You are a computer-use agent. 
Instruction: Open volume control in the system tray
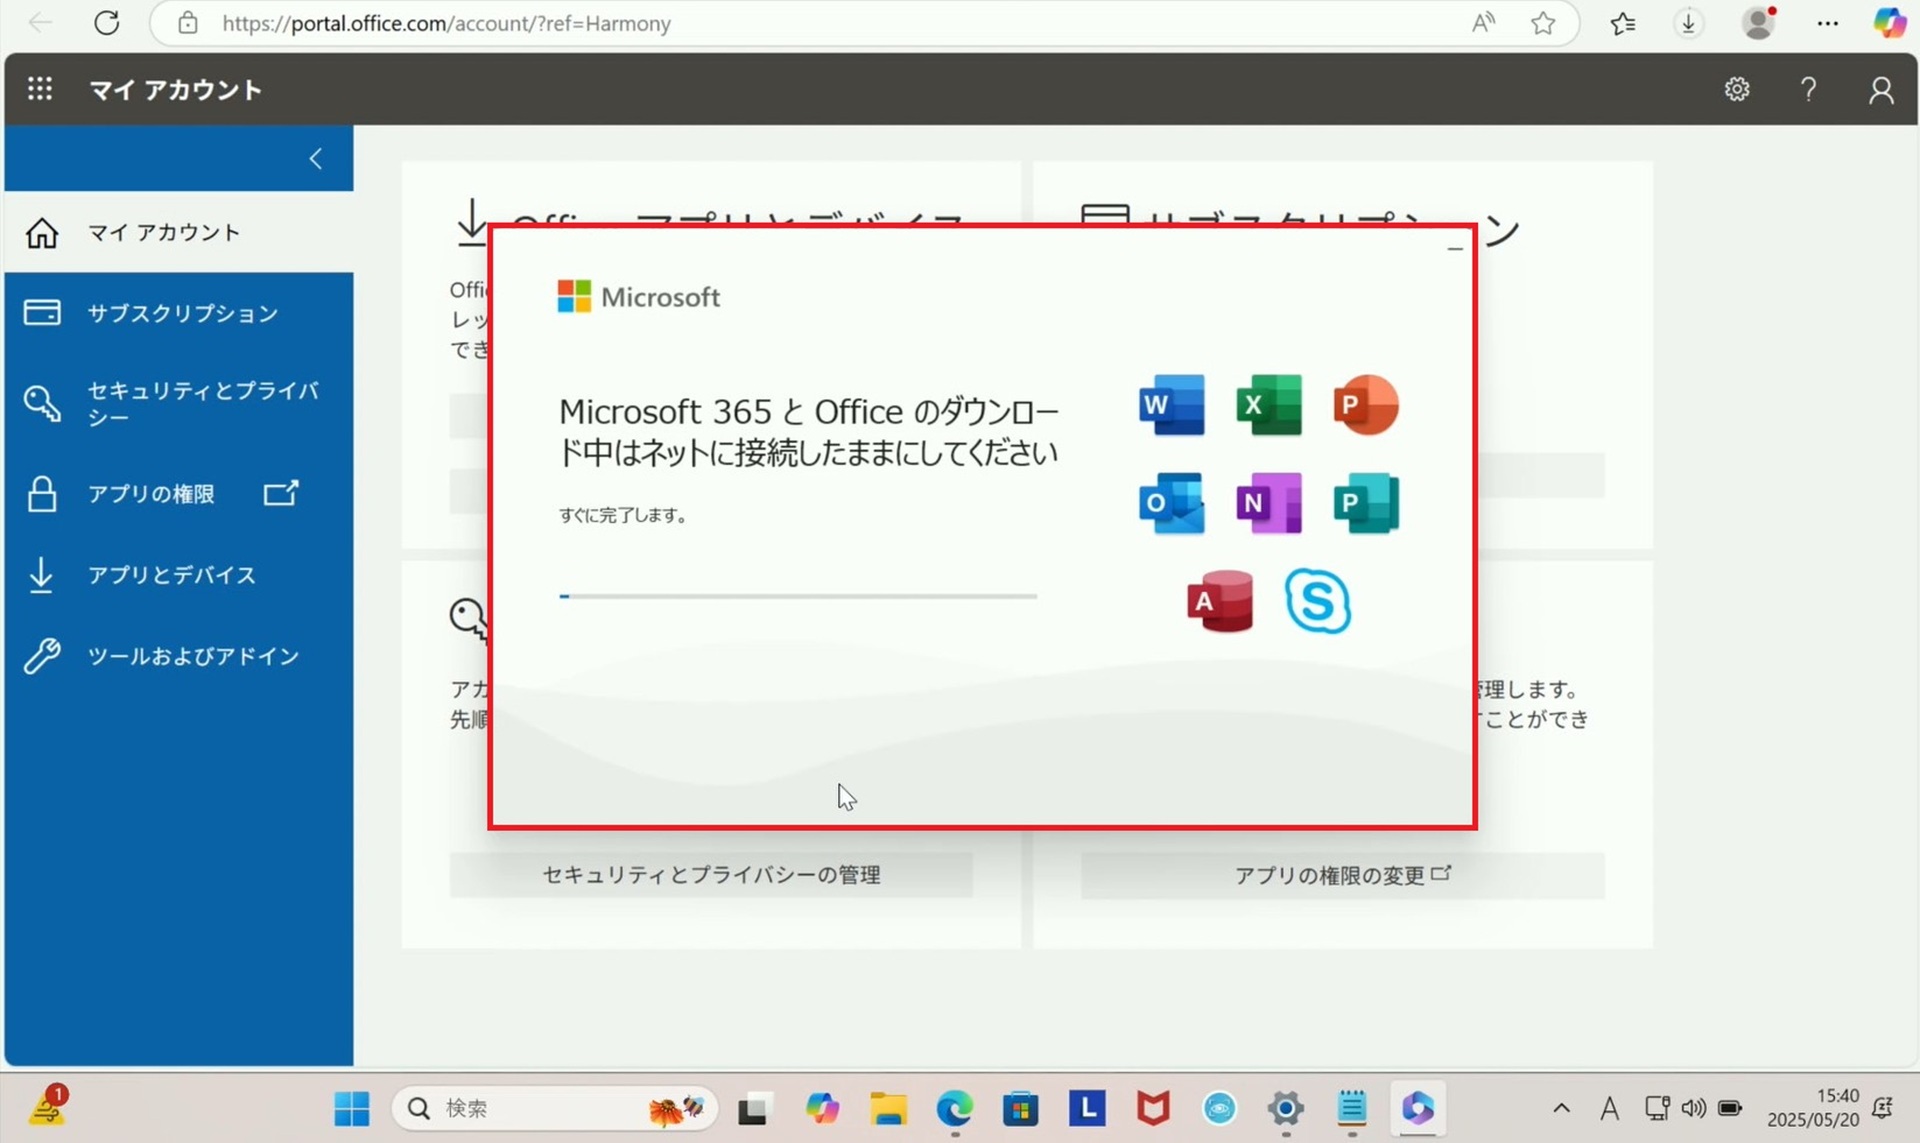(1693, 1108)
